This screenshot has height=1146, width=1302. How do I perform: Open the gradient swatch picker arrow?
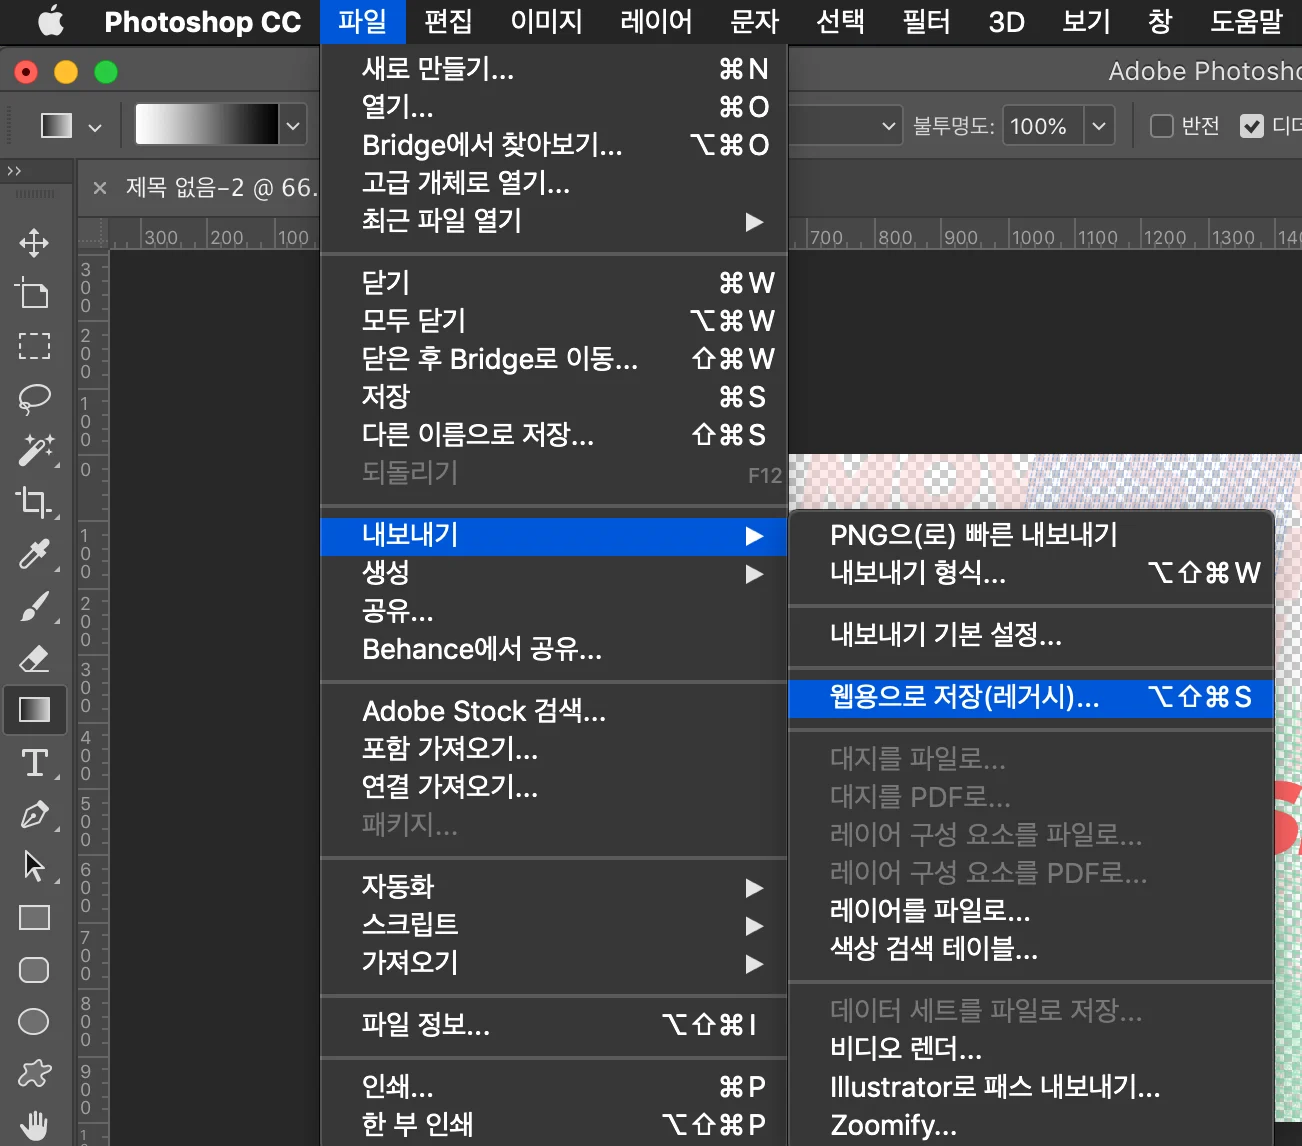click(293, 126)
